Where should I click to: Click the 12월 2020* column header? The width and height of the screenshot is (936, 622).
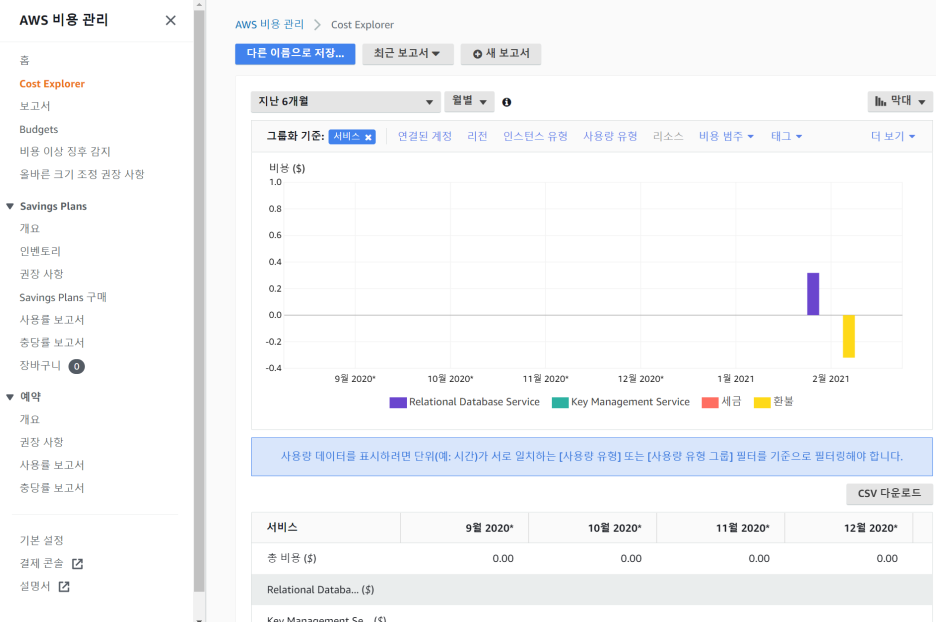coord(849,528)
